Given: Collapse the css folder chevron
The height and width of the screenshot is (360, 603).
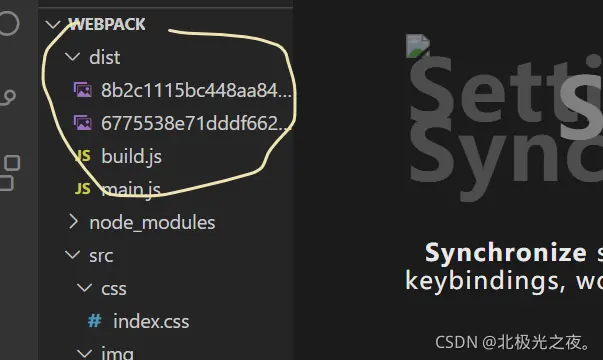Looking at the screenshot, I should [84, 288].
